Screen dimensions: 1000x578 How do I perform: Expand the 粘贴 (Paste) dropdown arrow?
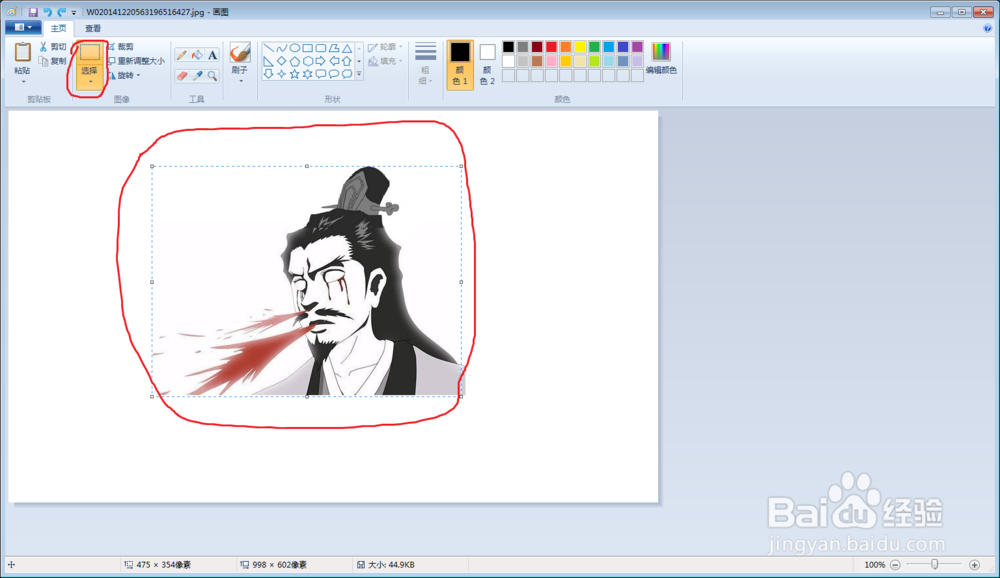click(23, 82)
